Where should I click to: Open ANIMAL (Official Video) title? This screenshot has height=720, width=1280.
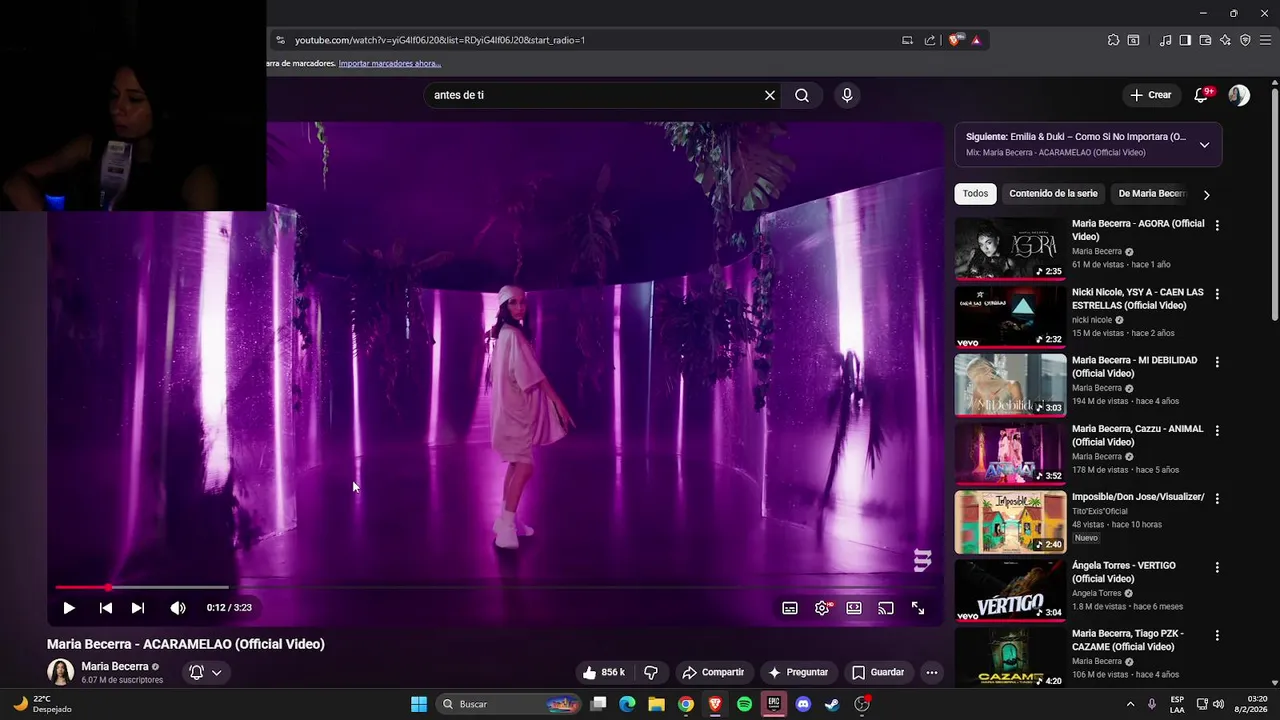pos(1138,435)
